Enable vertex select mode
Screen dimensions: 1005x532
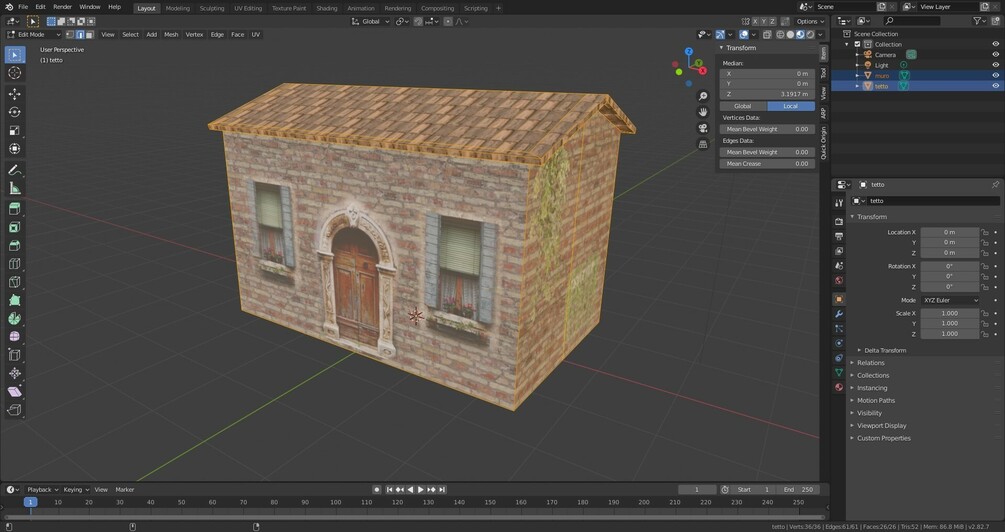click(71, 35)
